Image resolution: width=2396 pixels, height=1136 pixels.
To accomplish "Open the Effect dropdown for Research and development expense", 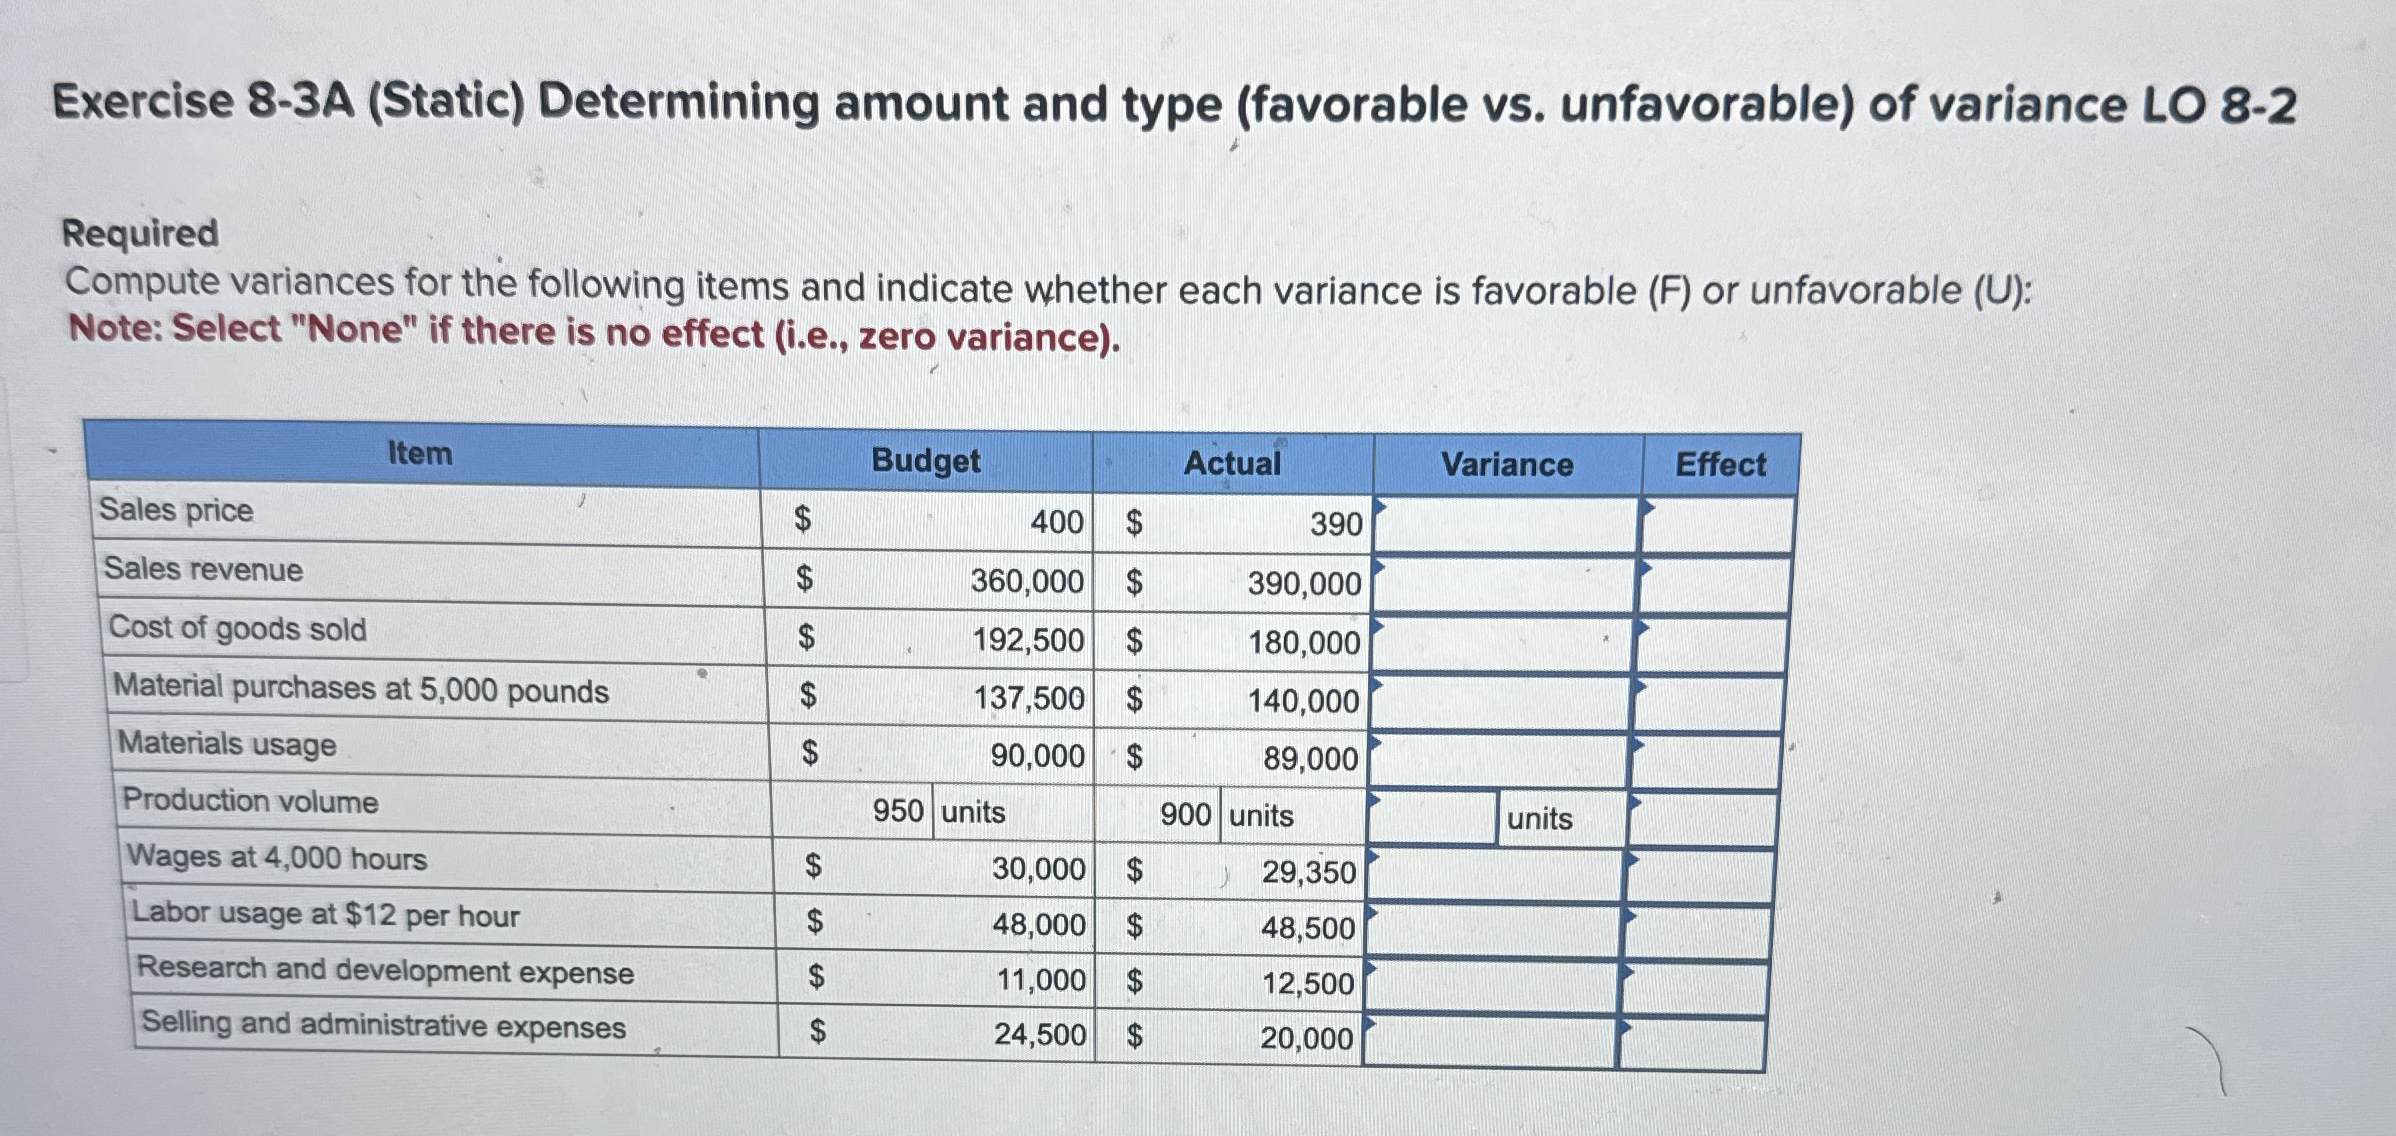I will pos(1715,985).
